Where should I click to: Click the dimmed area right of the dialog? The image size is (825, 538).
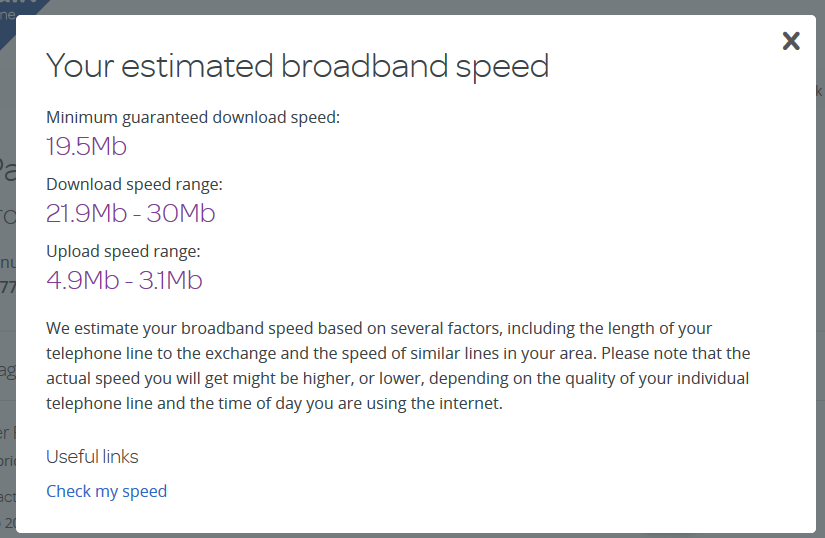[x=820, y=300]
